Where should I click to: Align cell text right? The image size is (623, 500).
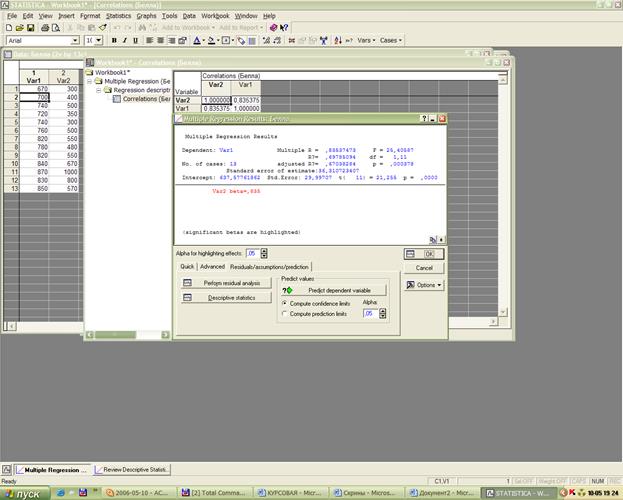171,40
